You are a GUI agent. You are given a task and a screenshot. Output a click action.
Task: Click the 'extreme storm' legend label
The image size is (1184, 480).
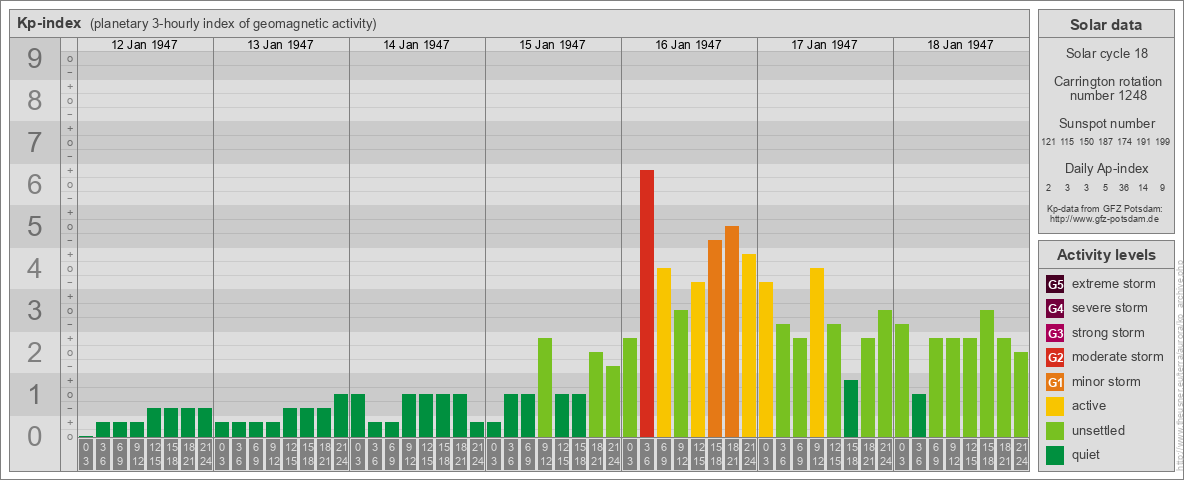click(x=1114, y=285)
